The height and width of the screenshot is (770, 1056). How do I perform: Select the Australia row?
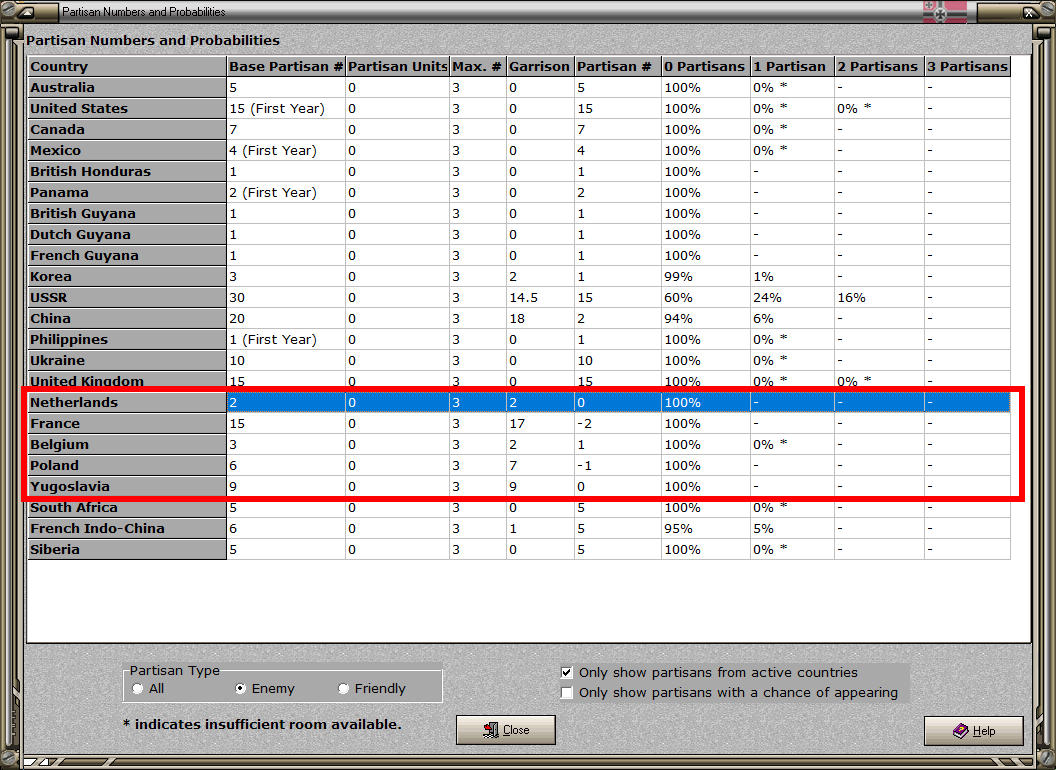[519, 88]
